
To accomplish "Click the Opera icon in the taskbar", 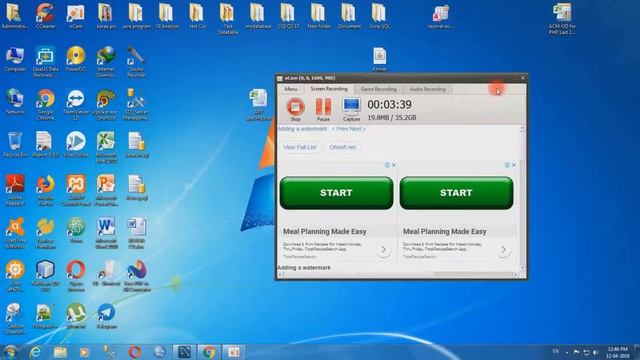I will (135, 352).
